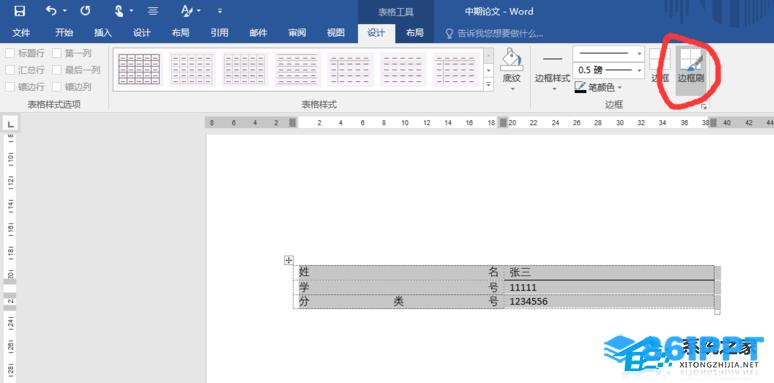Enable the Header Row (标题行) checkbox

click(10, 53)
